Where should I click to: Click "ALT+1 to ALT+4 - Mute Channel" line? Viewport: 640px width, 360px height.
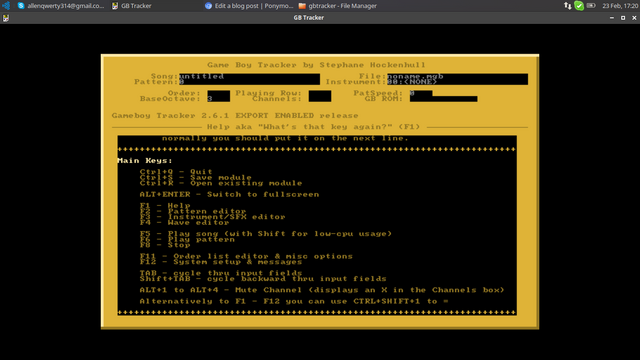pyautogui.click(x=322, y=290)
